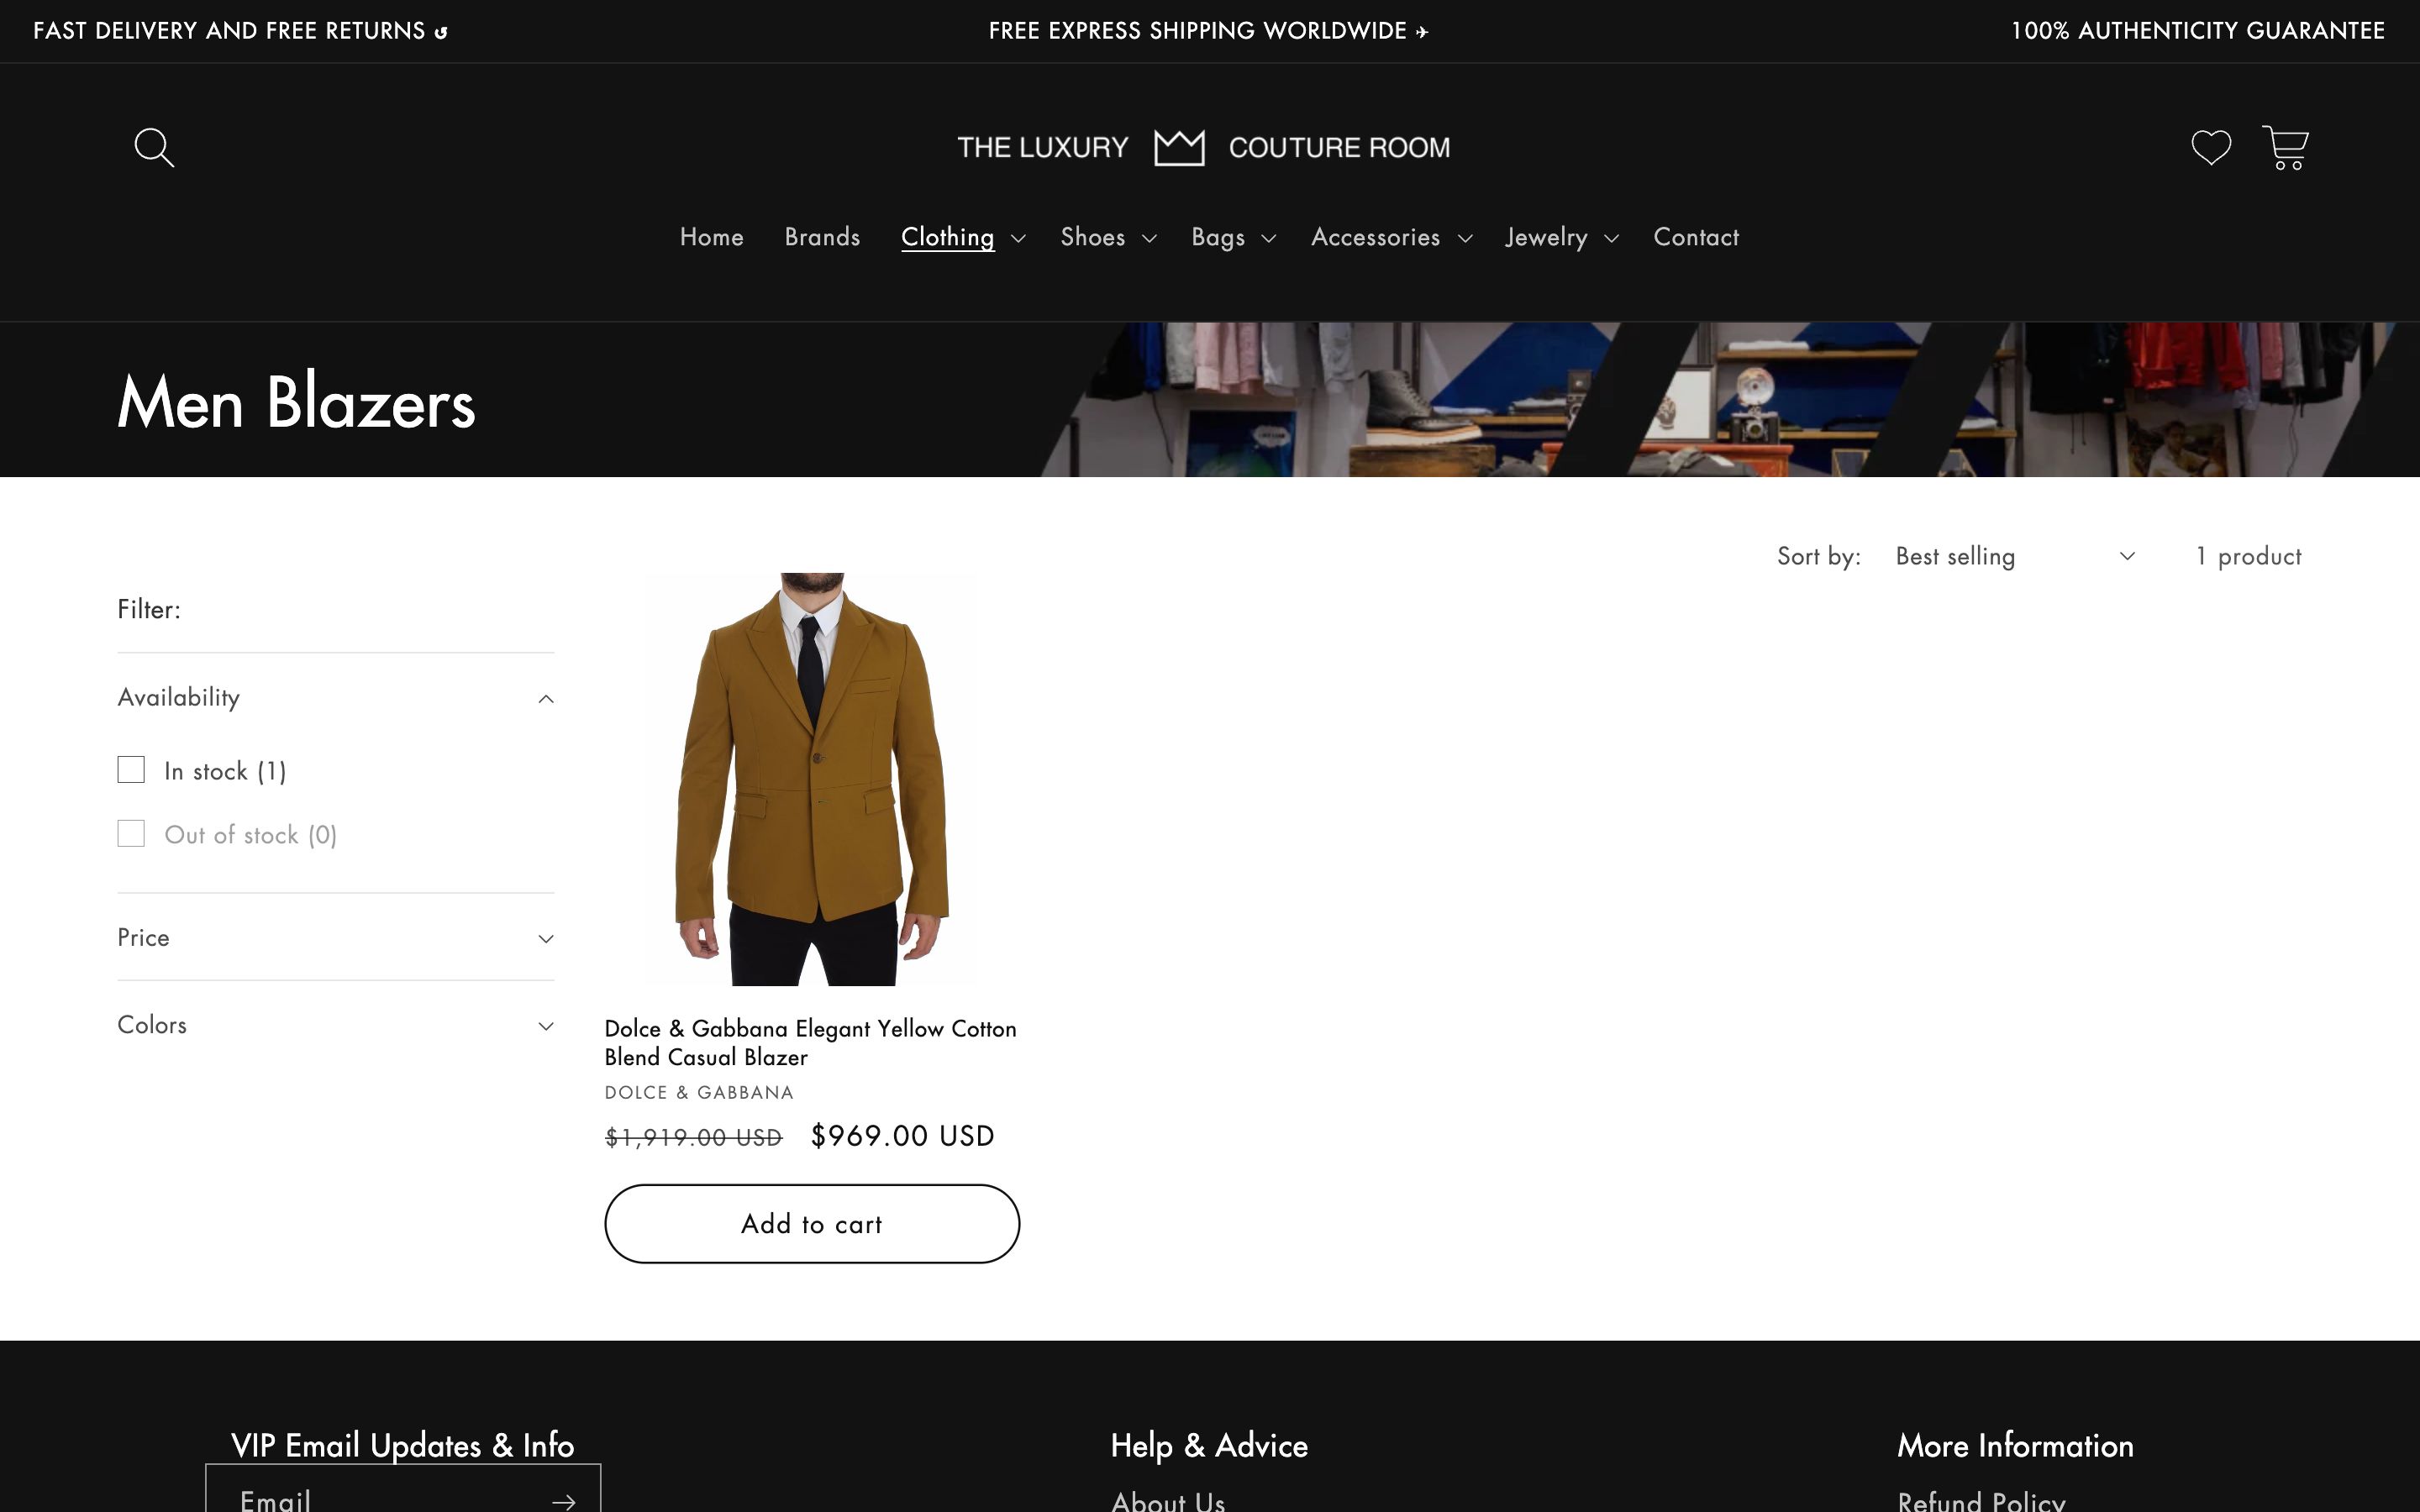Collapse the Availability filter section
This screenshot has height=1512, width=2420.
pyautogui.click(x=546, y=697)
